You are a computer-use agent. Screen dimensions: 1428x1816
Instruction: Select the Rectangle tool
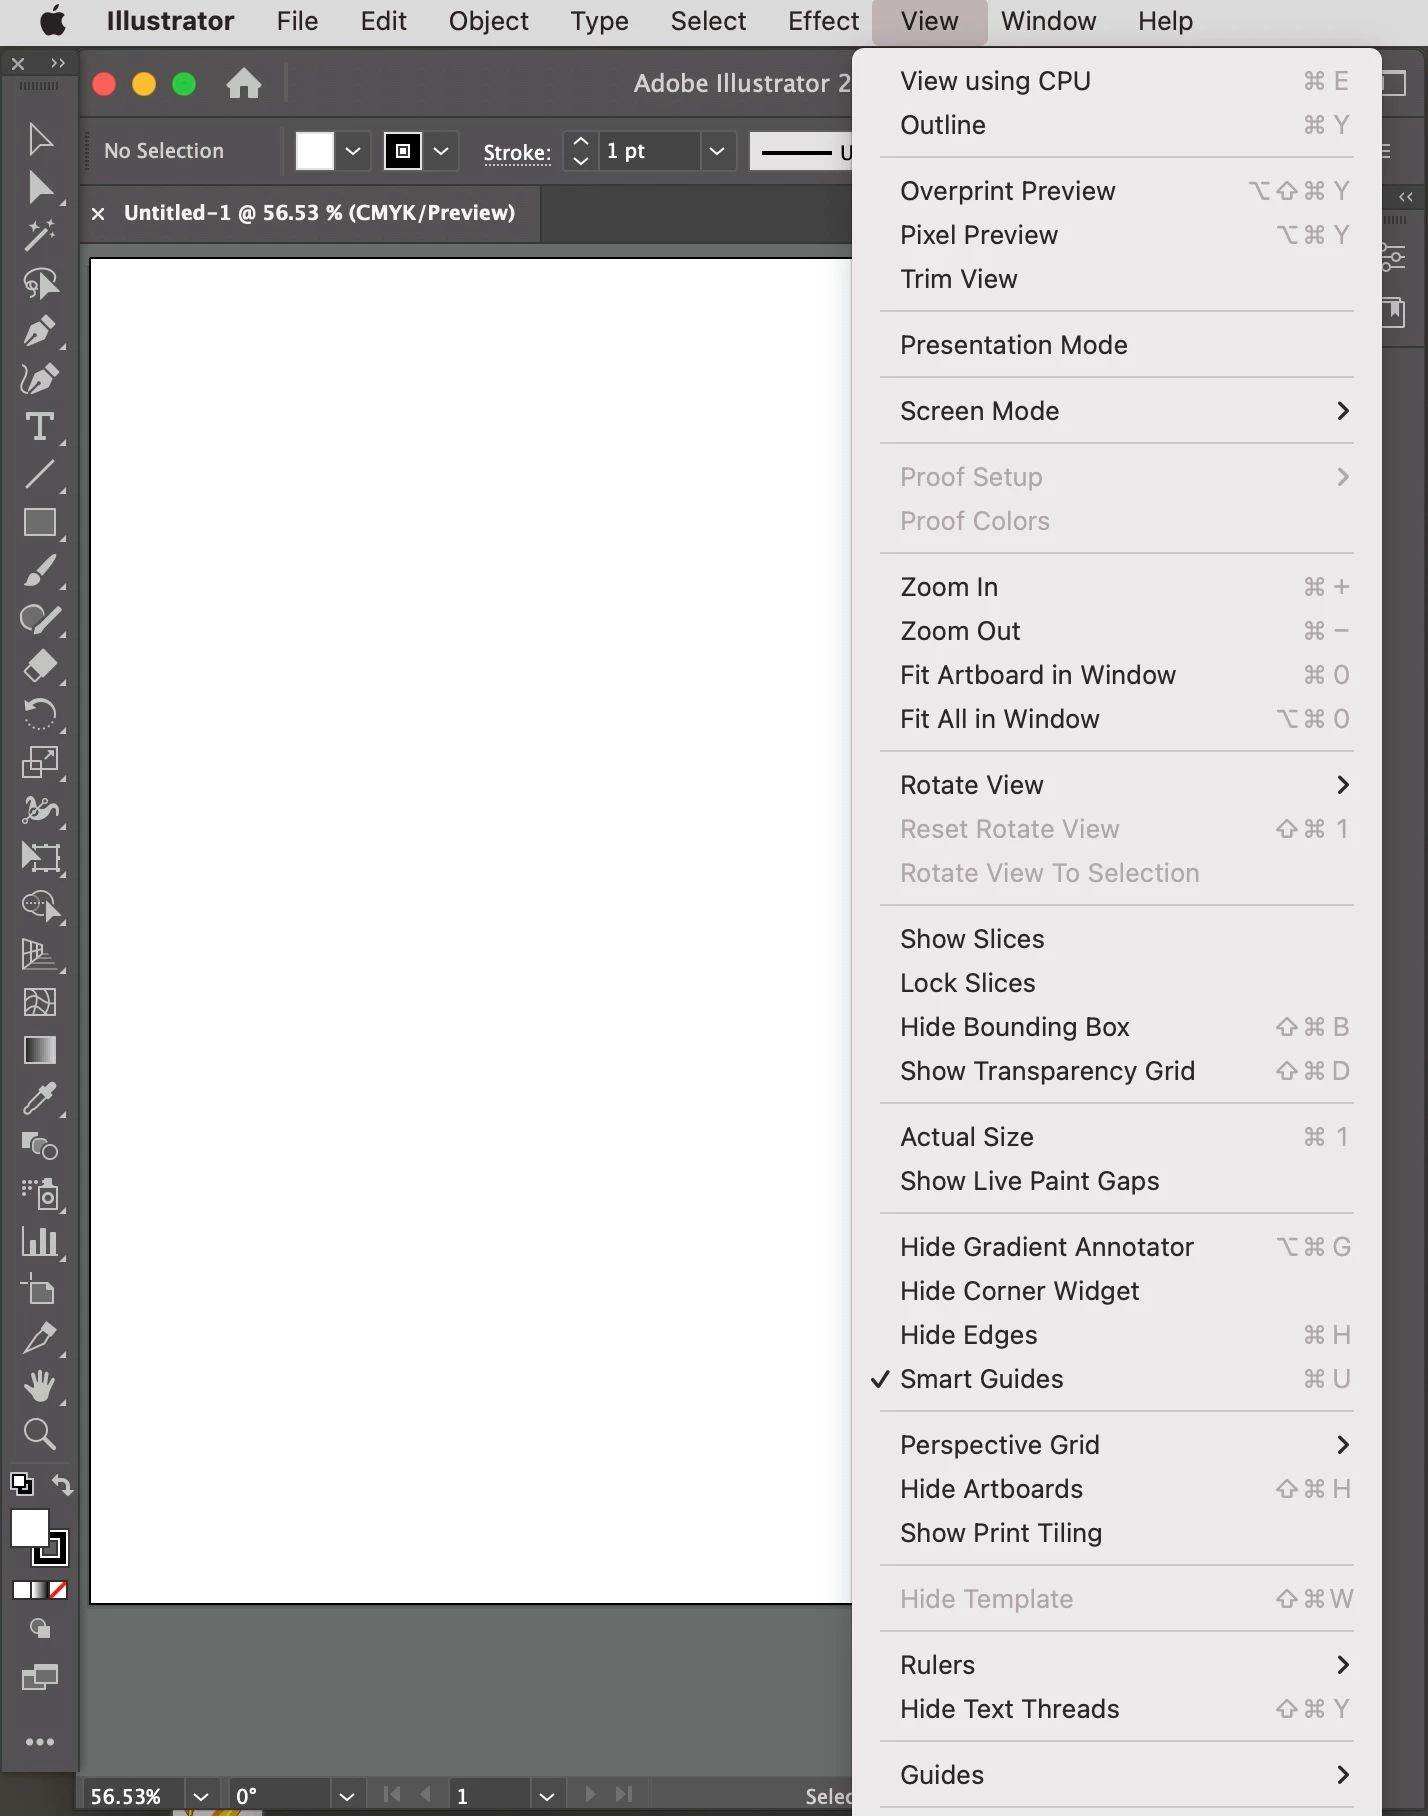(x=40, y=523)
